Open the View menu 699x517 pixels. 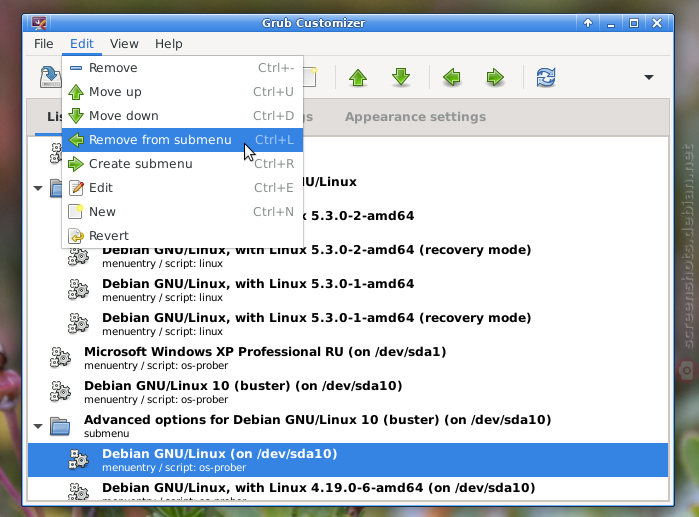pyautogui.click(x=124, y=44)
